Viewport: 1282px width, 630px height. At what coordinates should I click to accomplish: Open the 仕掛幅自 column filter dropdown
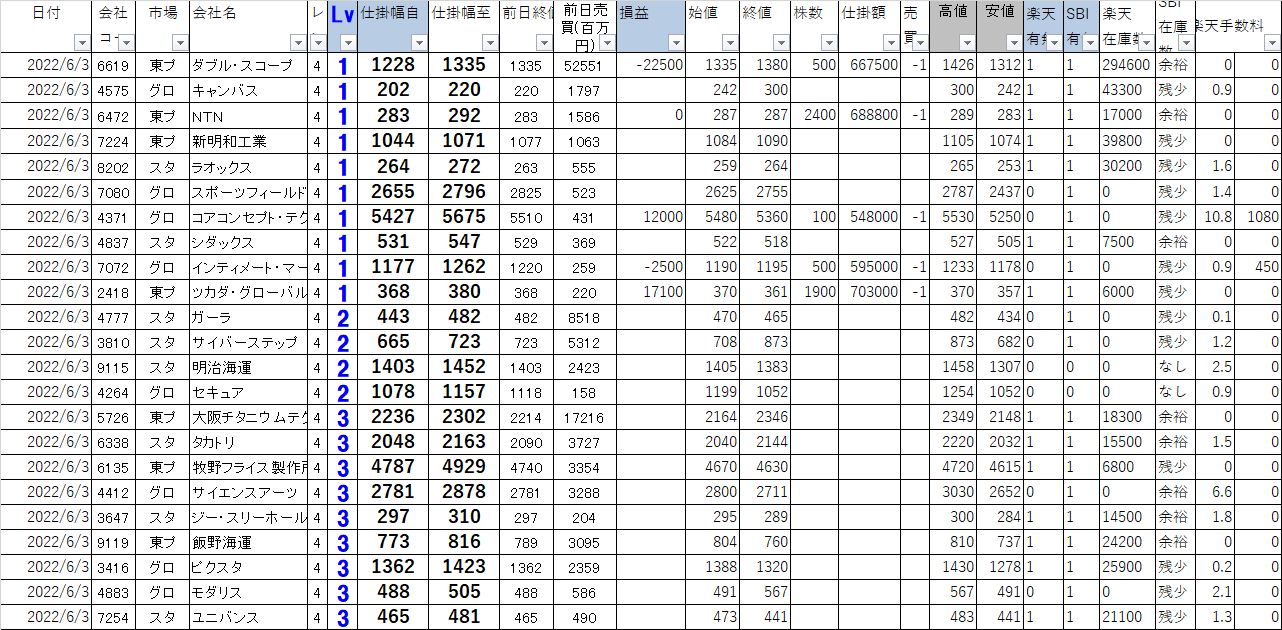click(419, 42)
